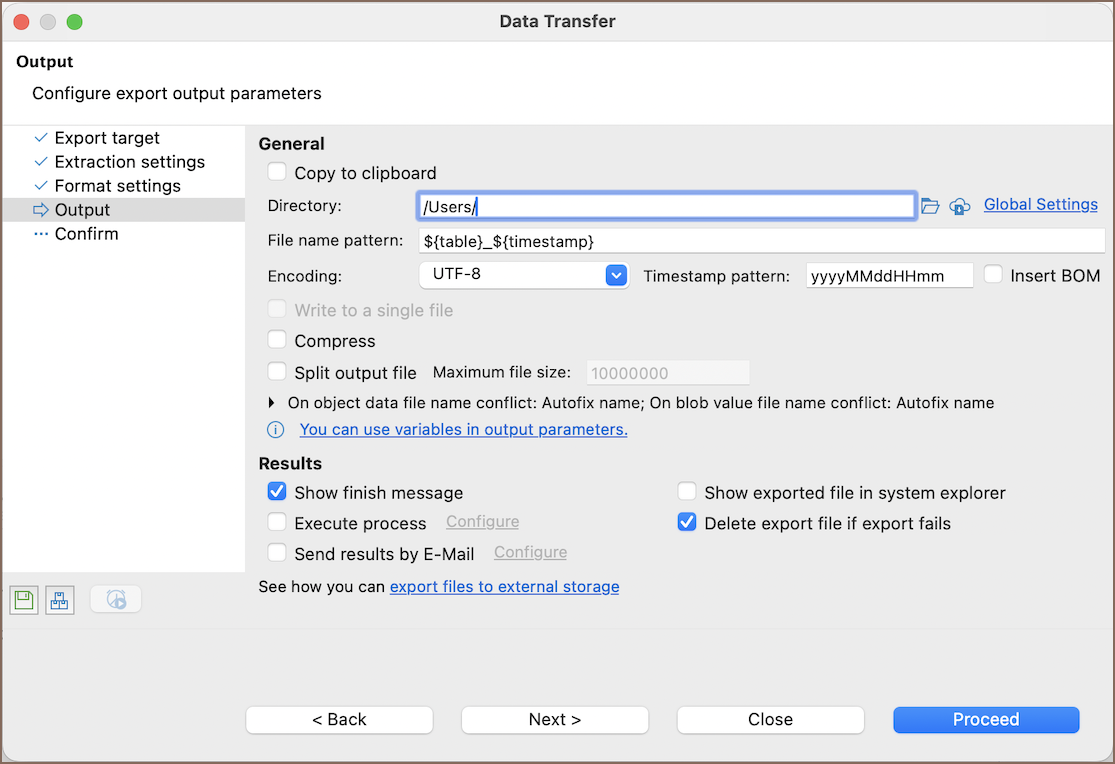Expand the file name conflict section triangle
This screenshot has height=764, width=1115.
[x=271, y=403]
